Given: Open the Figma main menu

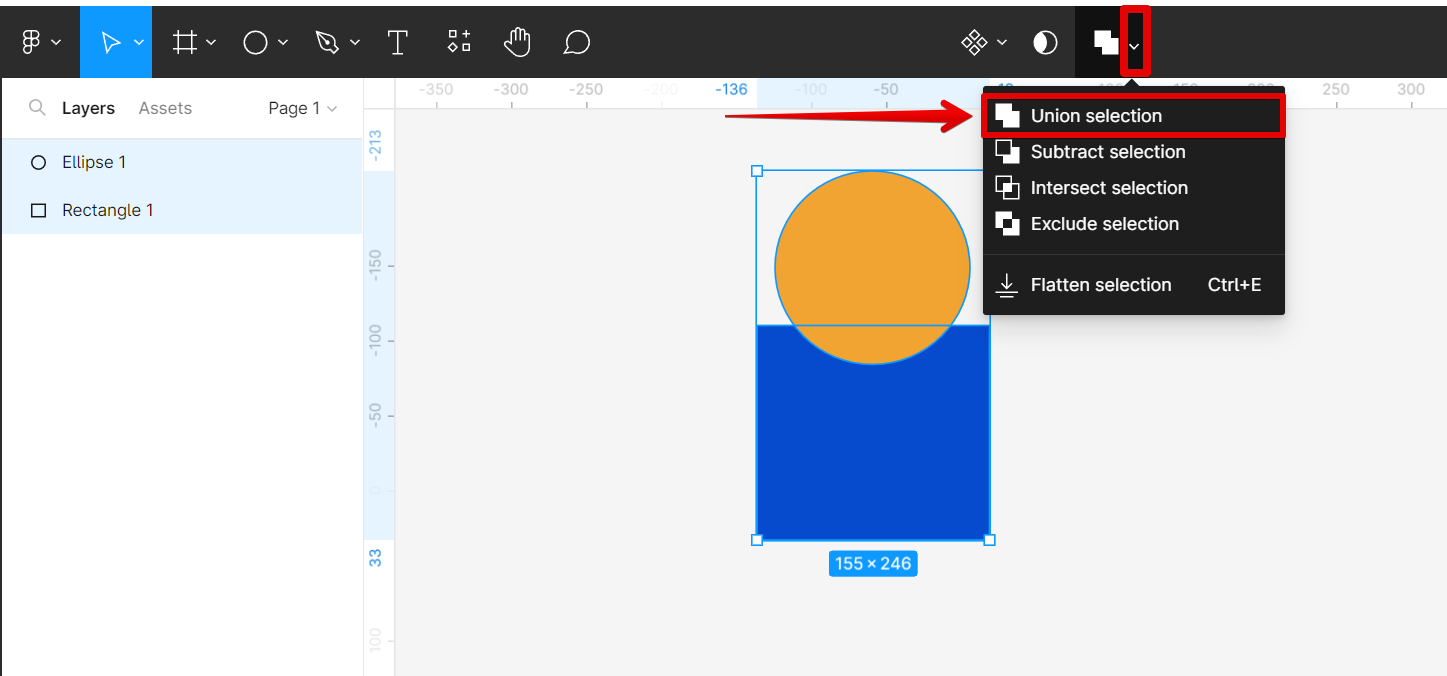Looking at the screenshot, I should tap(32, 42).
